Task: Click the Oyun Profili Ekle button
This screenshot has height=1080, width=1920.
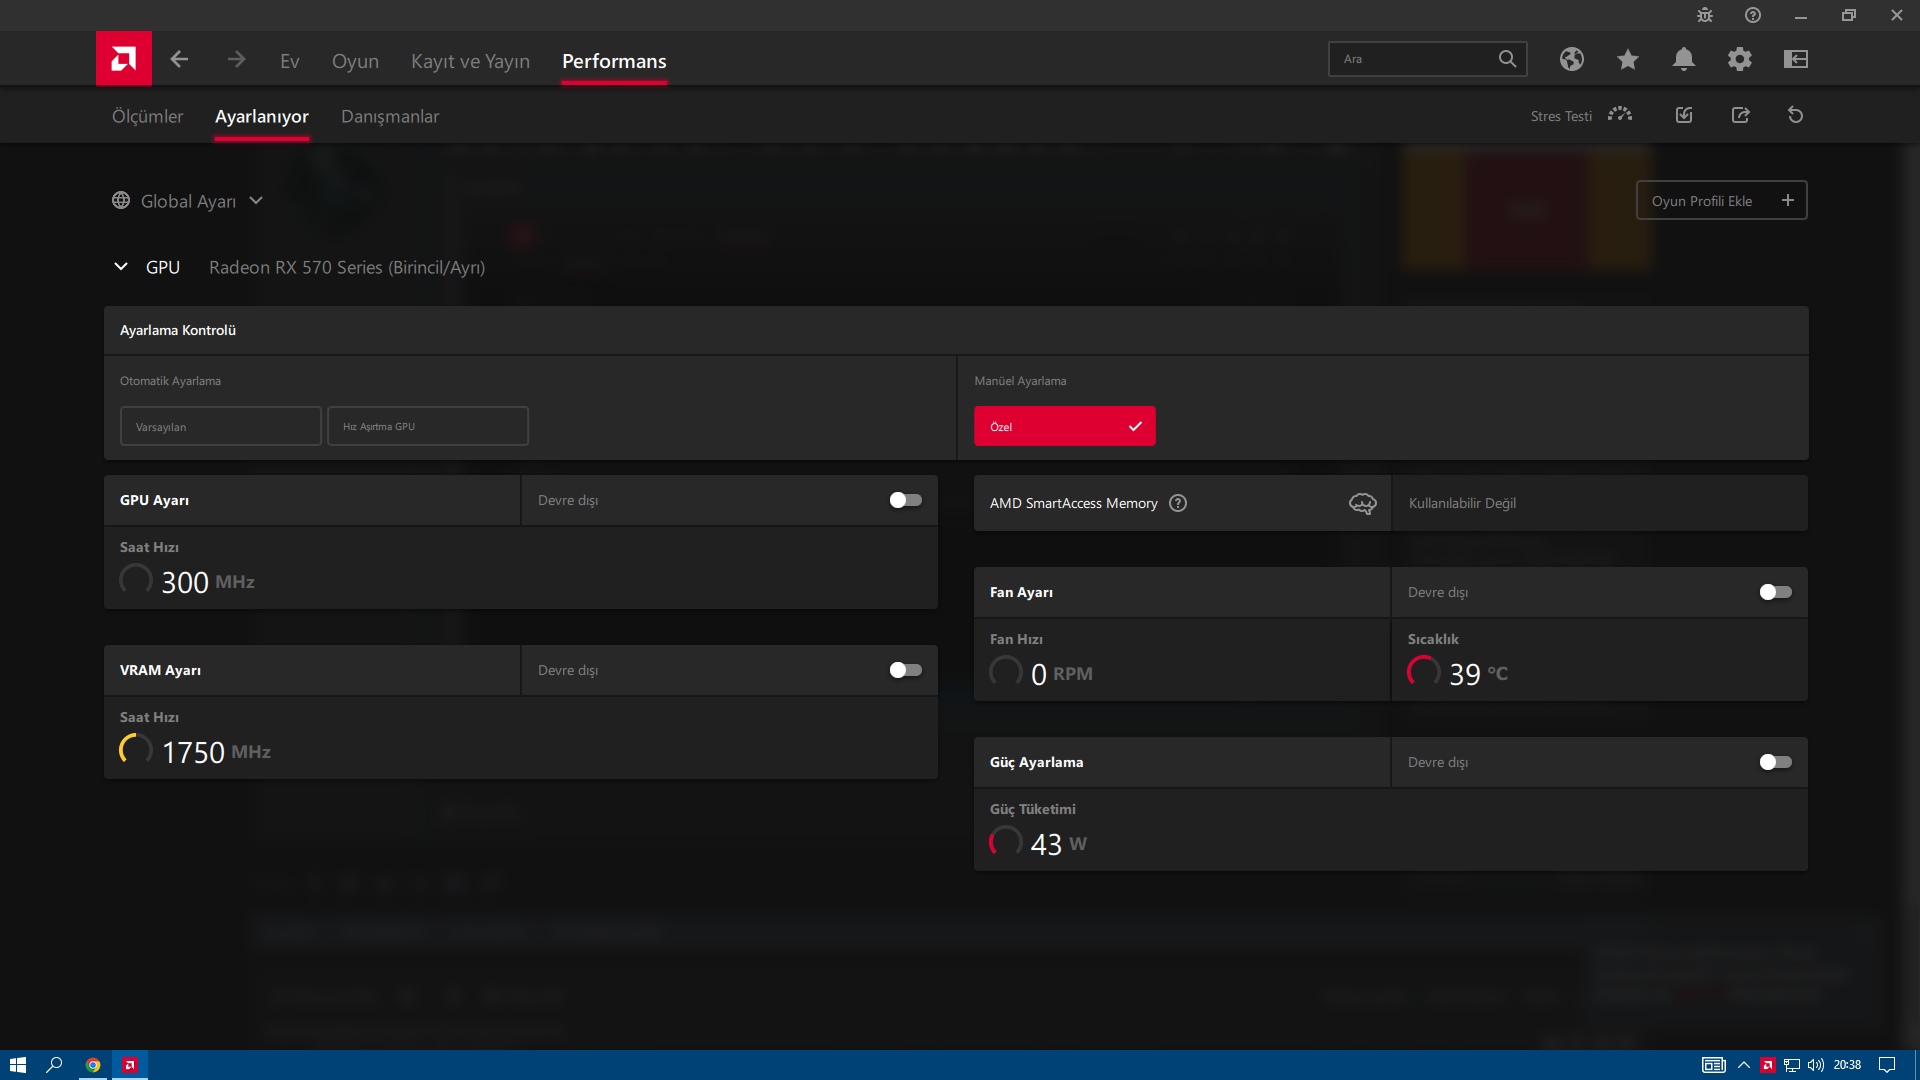Action: click(x=1721, y=201)
